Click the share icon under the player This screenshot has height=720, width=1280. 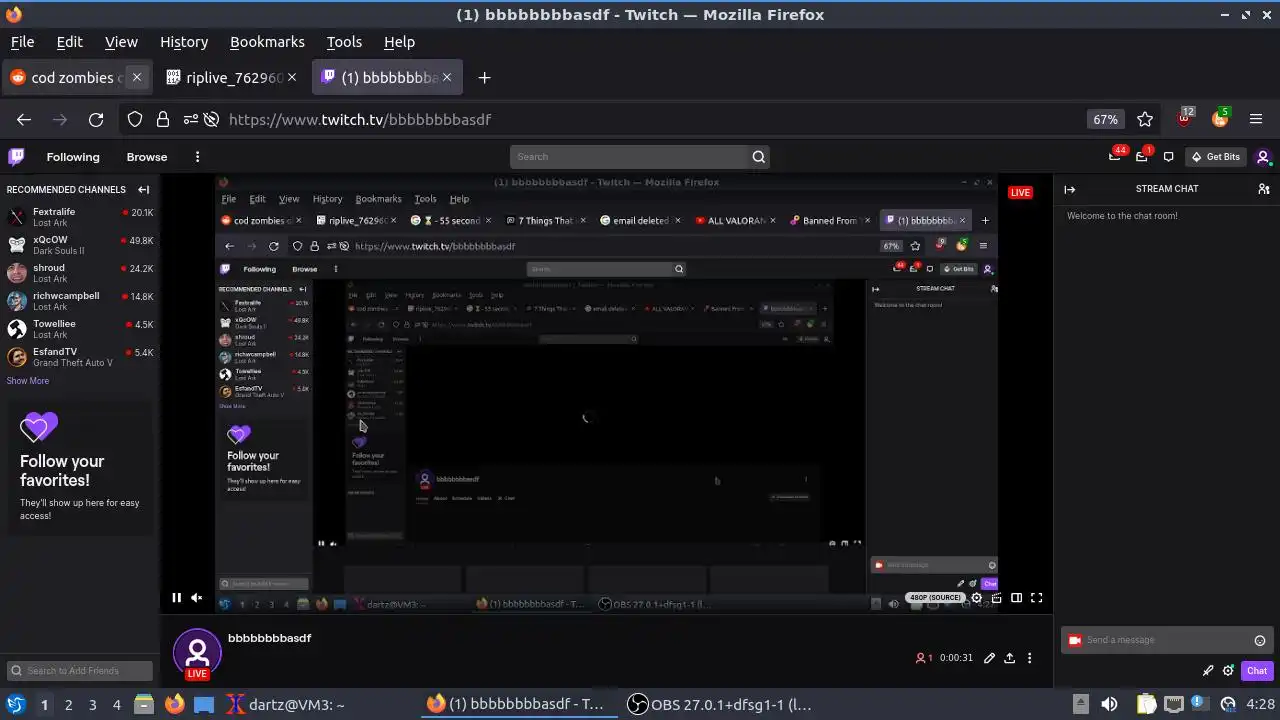[1010, 658]
